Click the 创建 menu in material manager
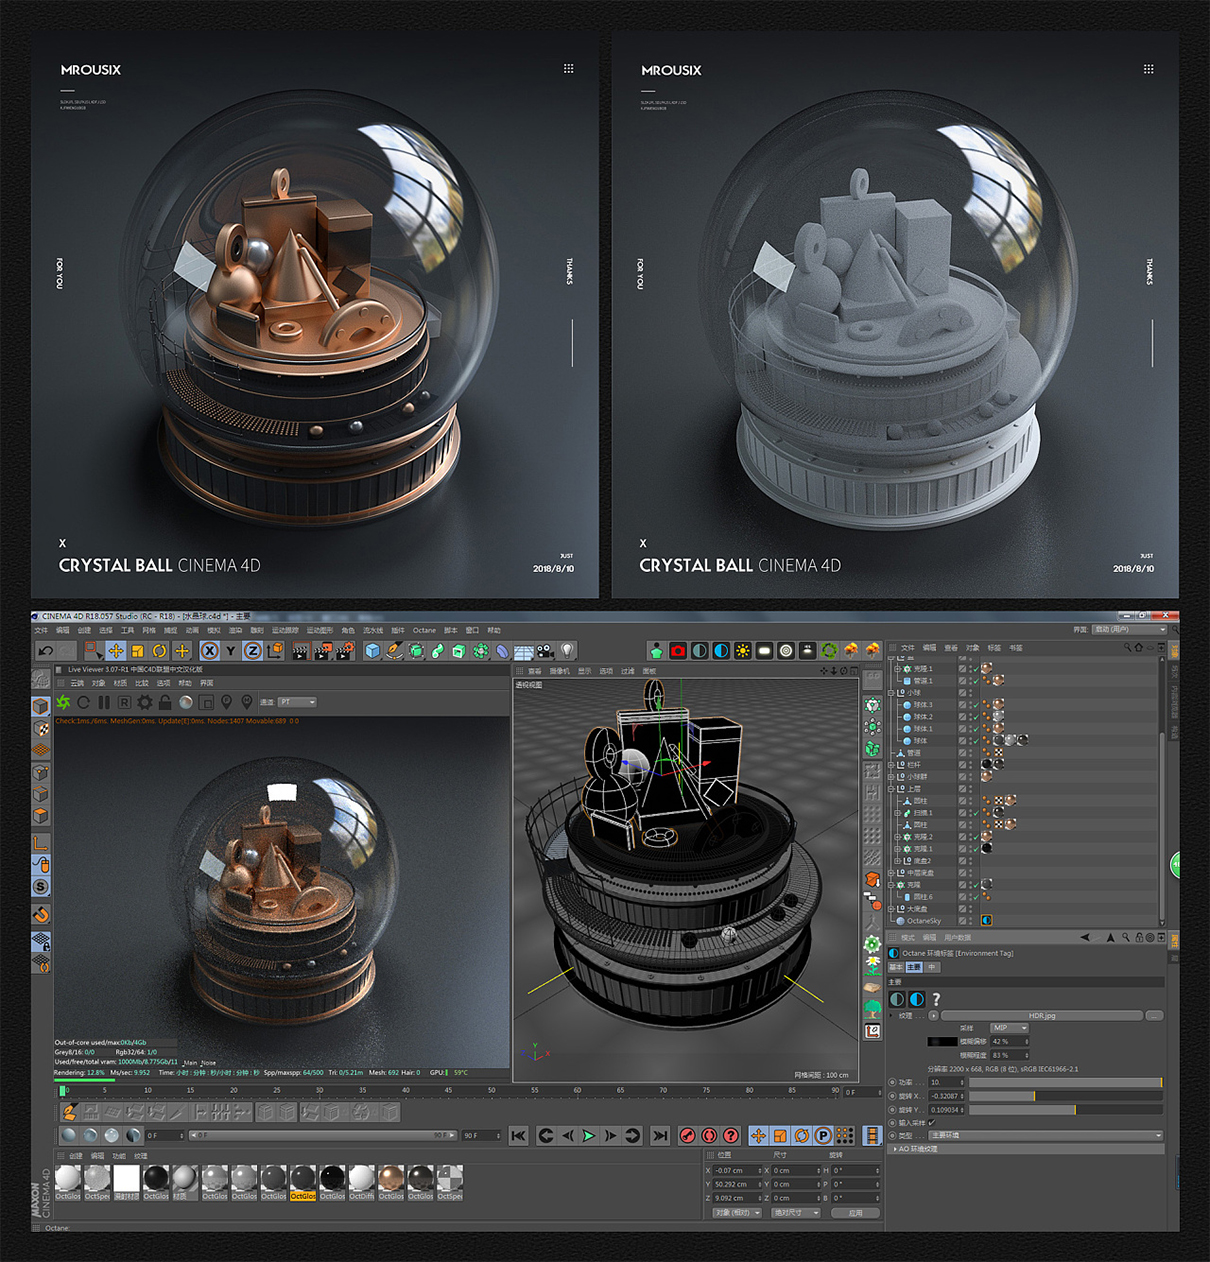1210x1262 pixels. point(76,1156)
